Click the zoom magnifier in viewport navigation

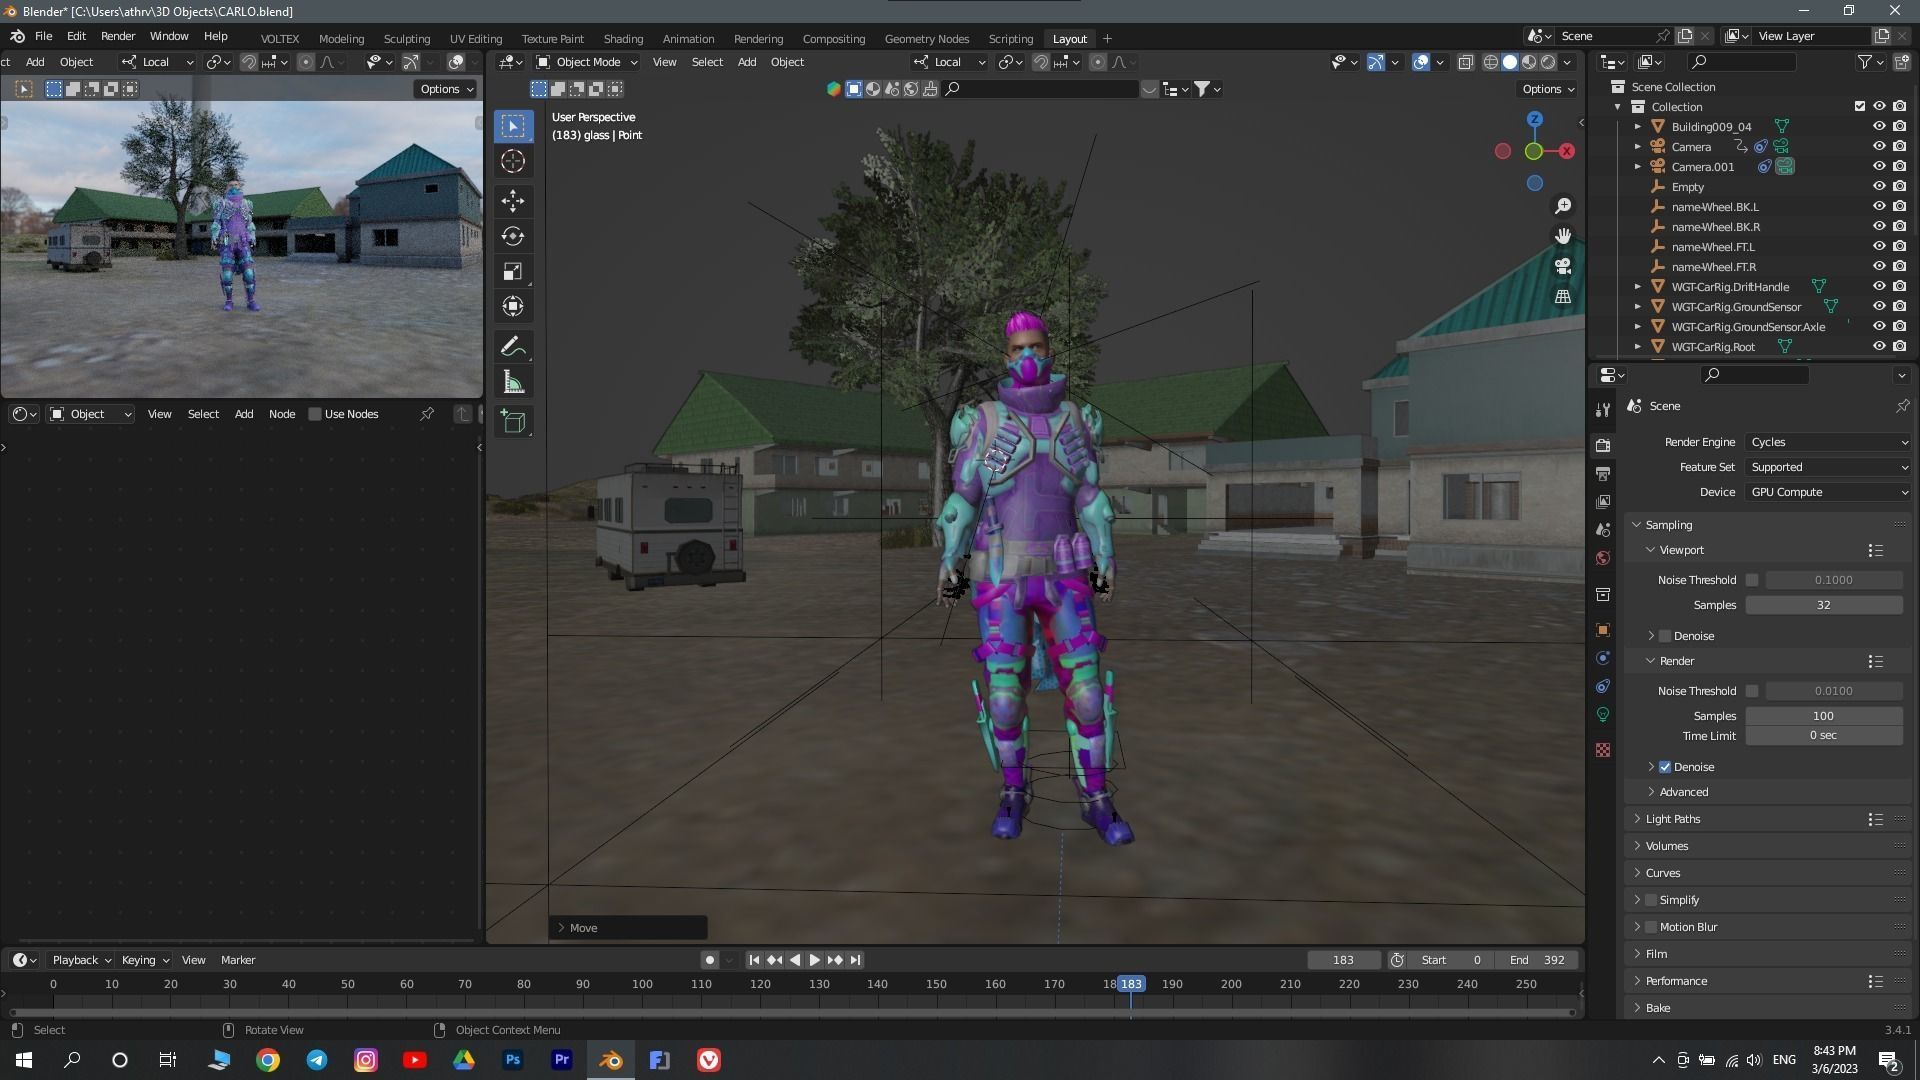1562,206
